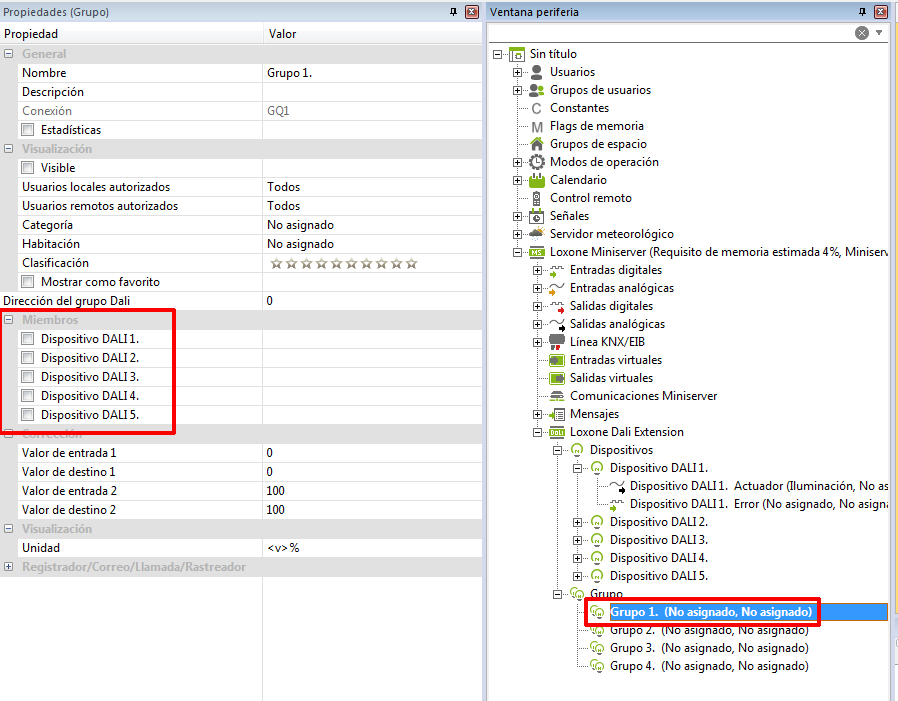This screenshot has height=701, width=898.
Task: Collapse the General properties section
Action: [9, 54]
